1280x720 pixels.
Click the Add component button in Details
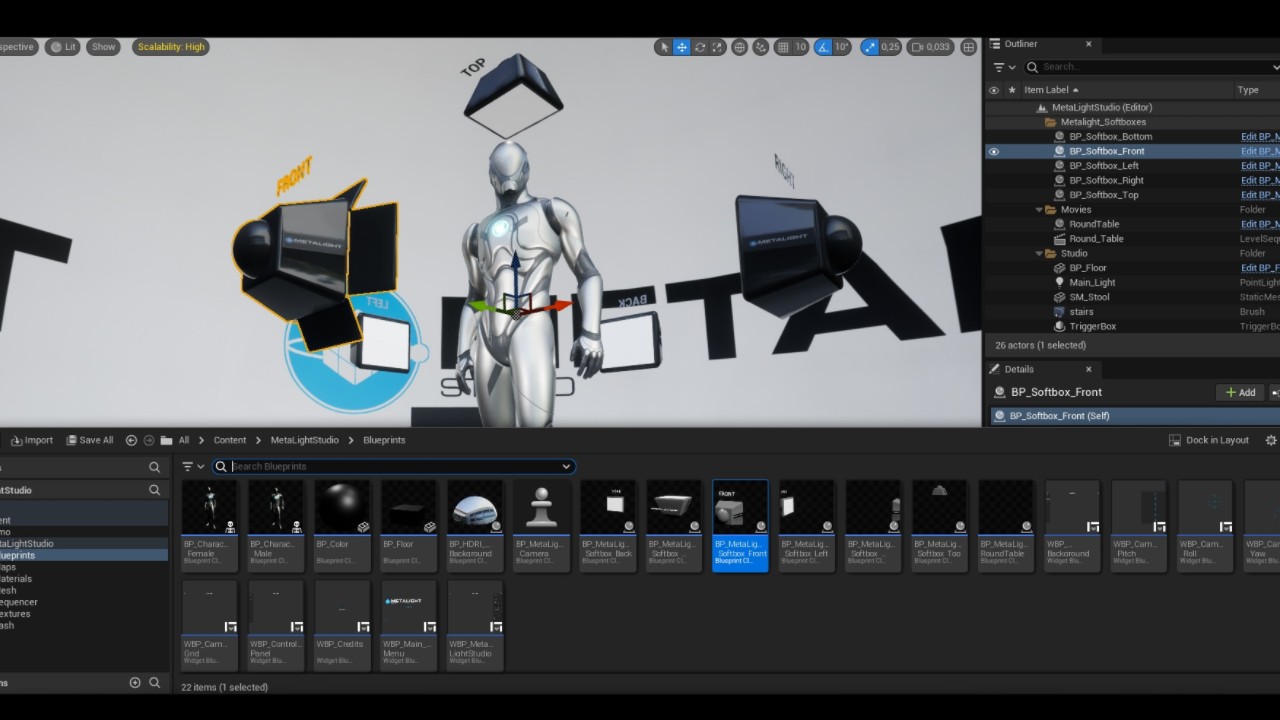pyautogui.click(x=1240, y=393)
